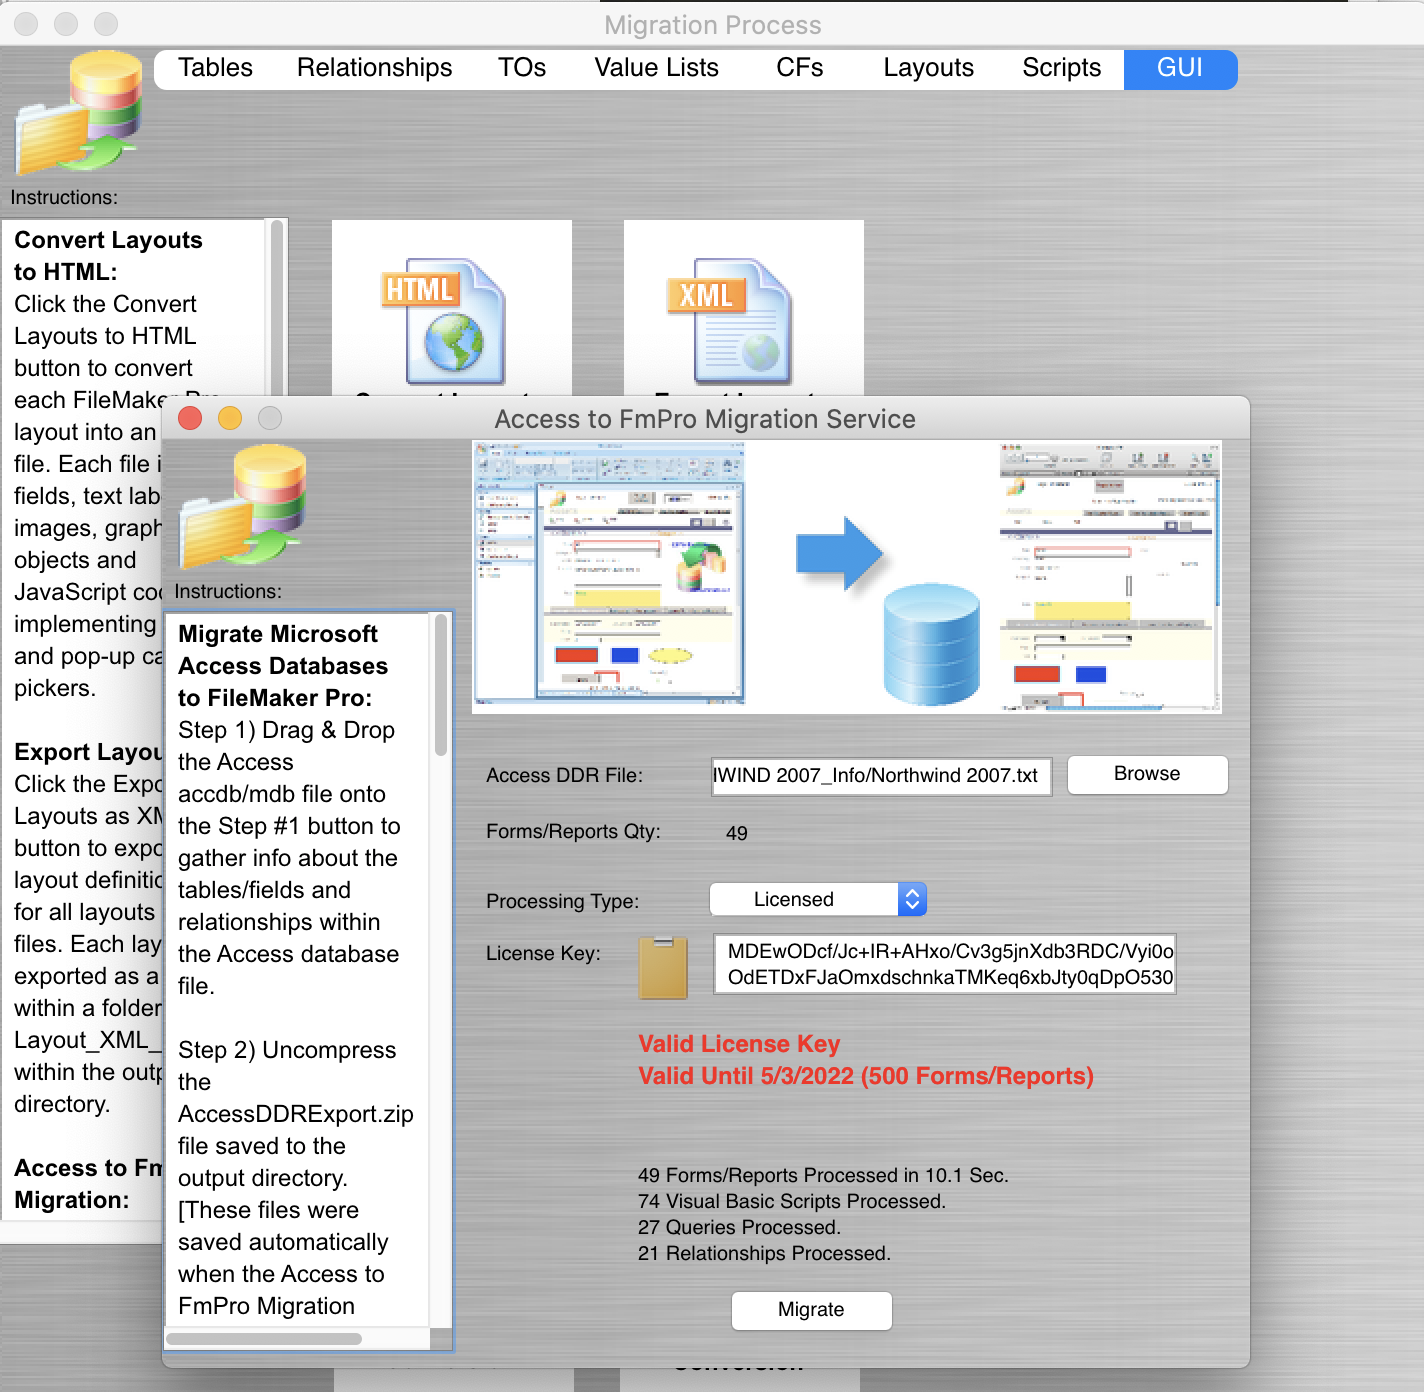Open the Layouts tab

[928, 68]
